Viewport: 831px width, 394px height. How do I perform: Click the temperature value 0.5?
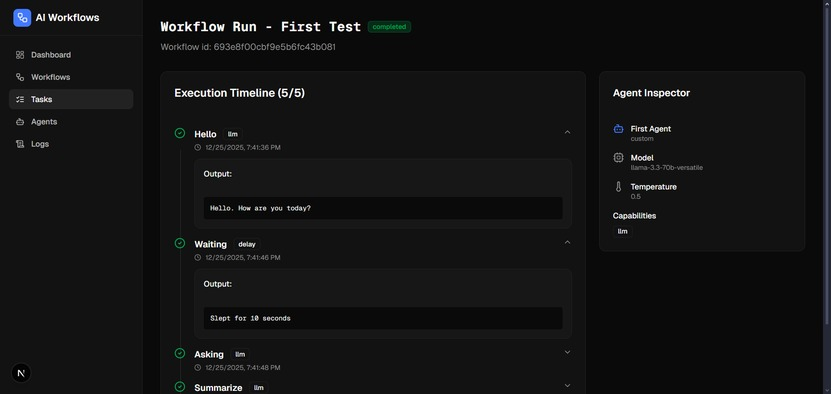click(635, 196)
